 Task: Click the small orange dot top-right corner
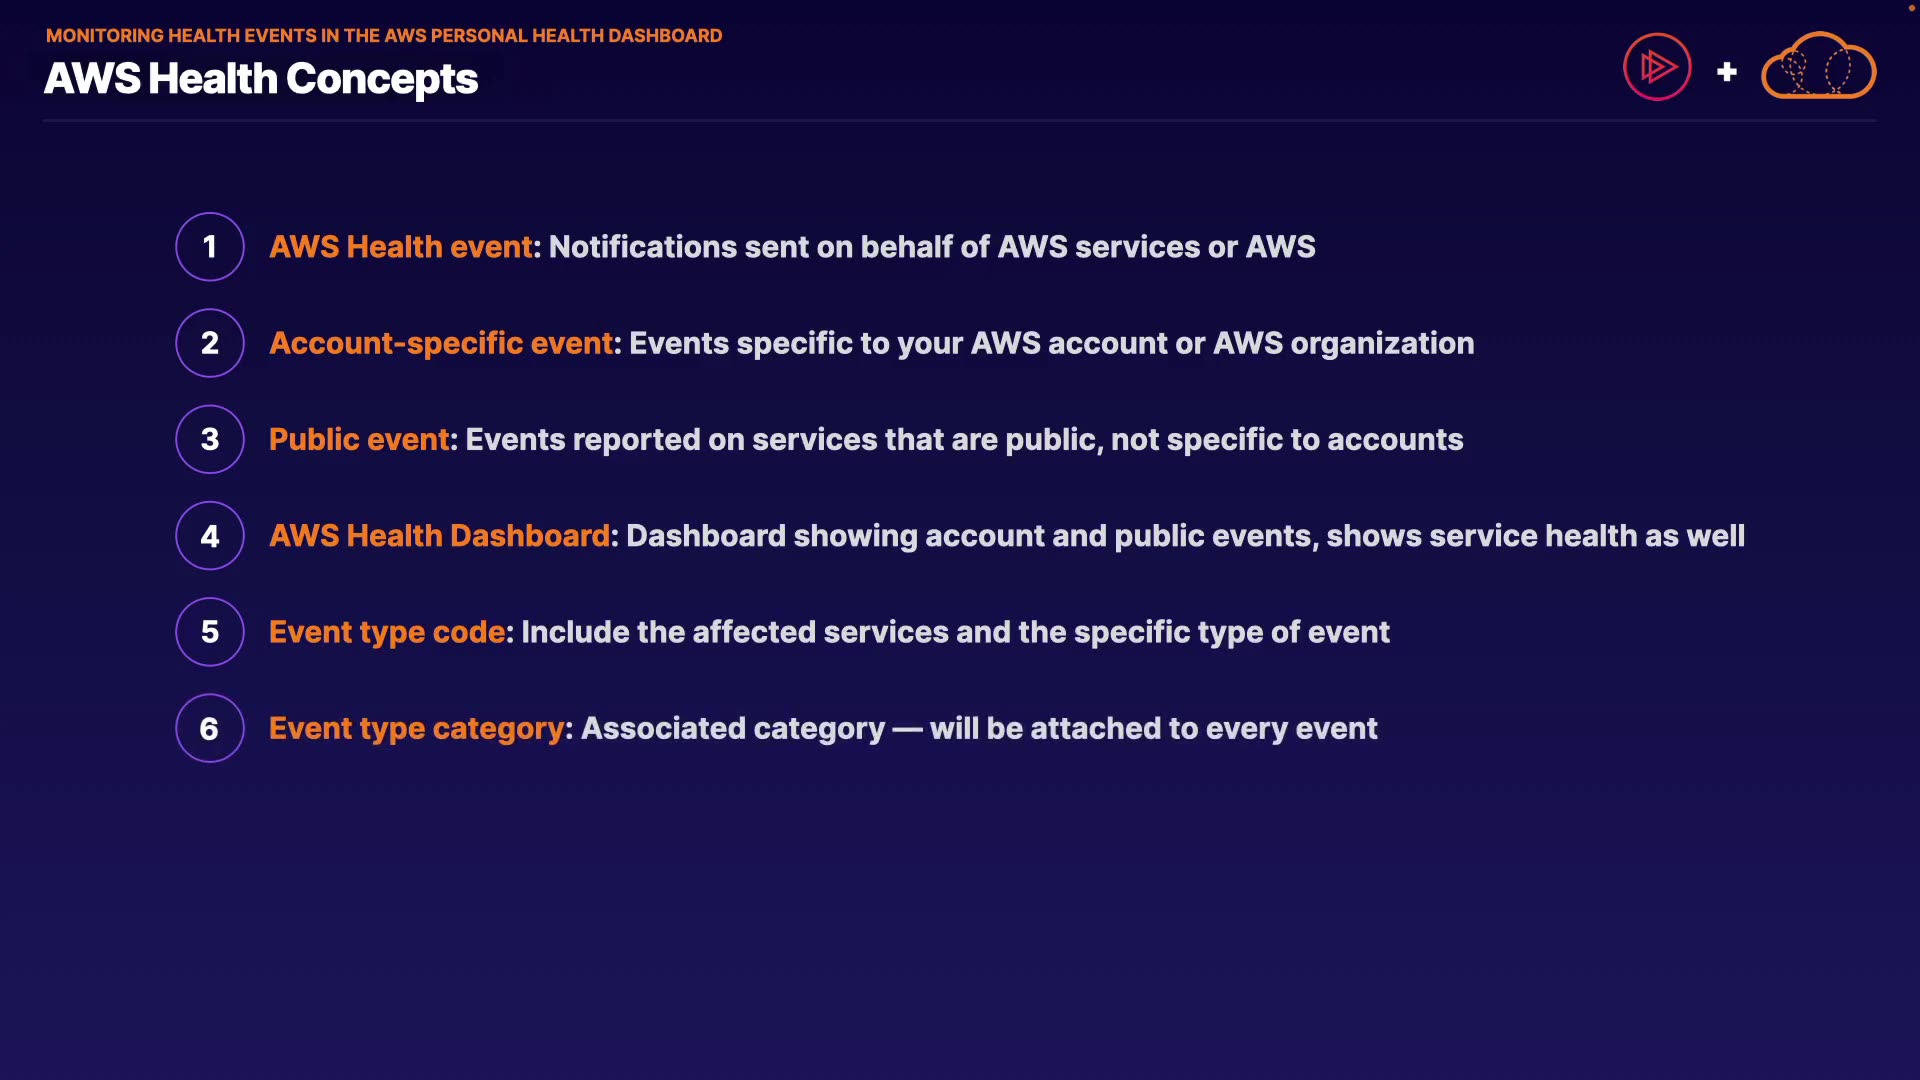click(x=1911, y=8)
